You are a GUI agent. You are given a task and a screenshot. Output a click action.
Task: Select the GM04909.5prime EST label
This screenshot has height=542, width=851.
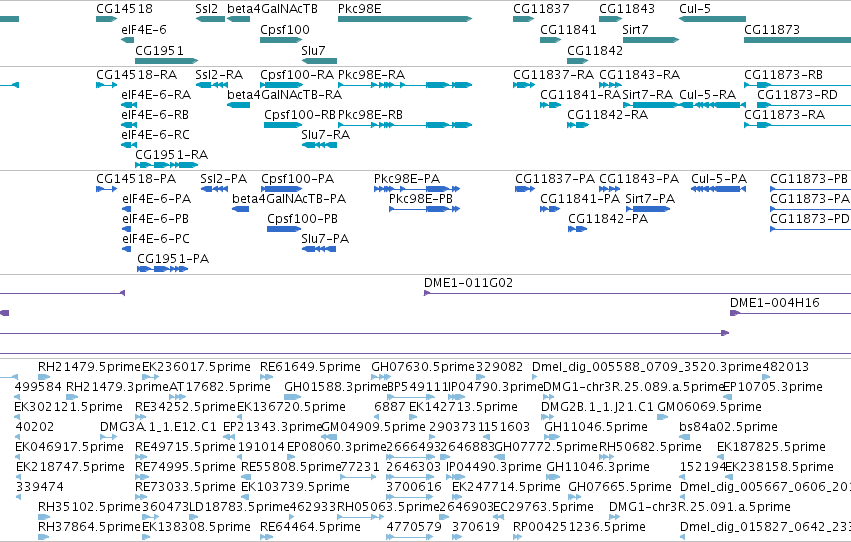tap(373, 427)
